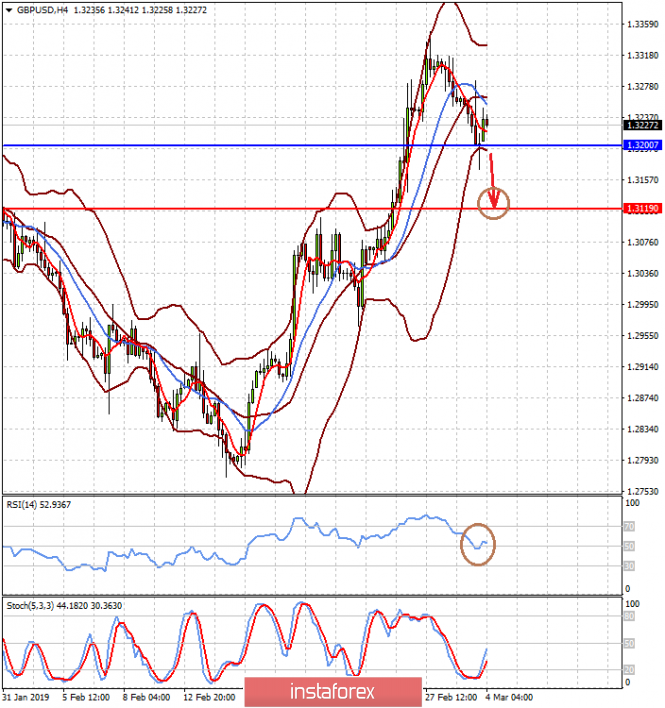The height and width of the screenshot is (708, 665).
Task: Click the 12 Feb 20:00 time label
Action: pyautogui.click(x=209, y=698)
